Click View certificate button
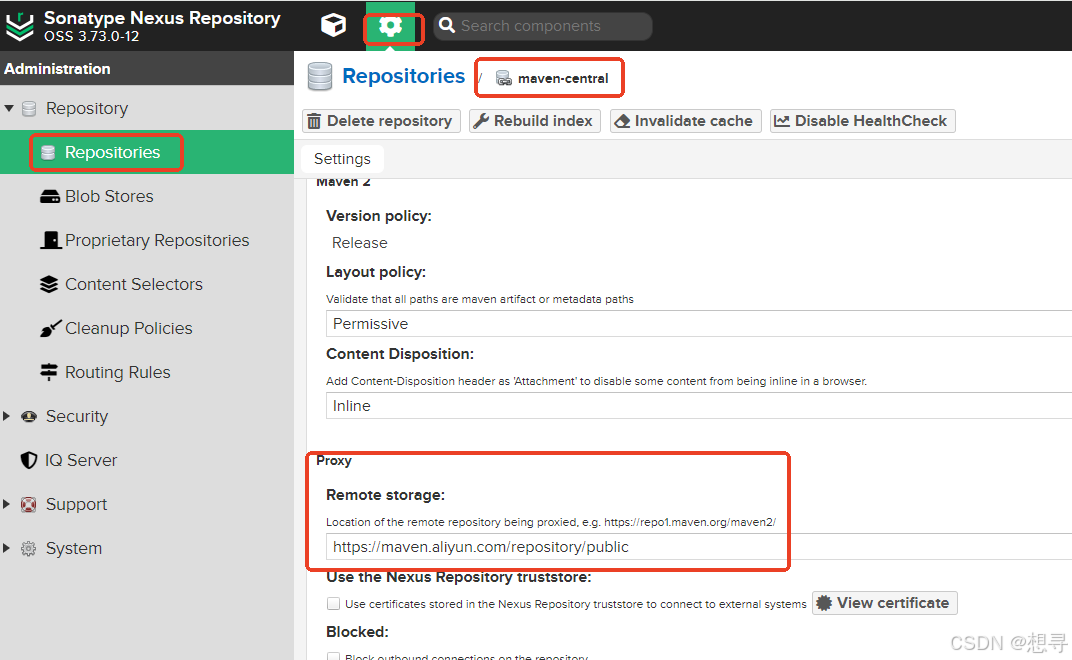The height and width of the screenshot is (660, 1072). click(885, 603)
